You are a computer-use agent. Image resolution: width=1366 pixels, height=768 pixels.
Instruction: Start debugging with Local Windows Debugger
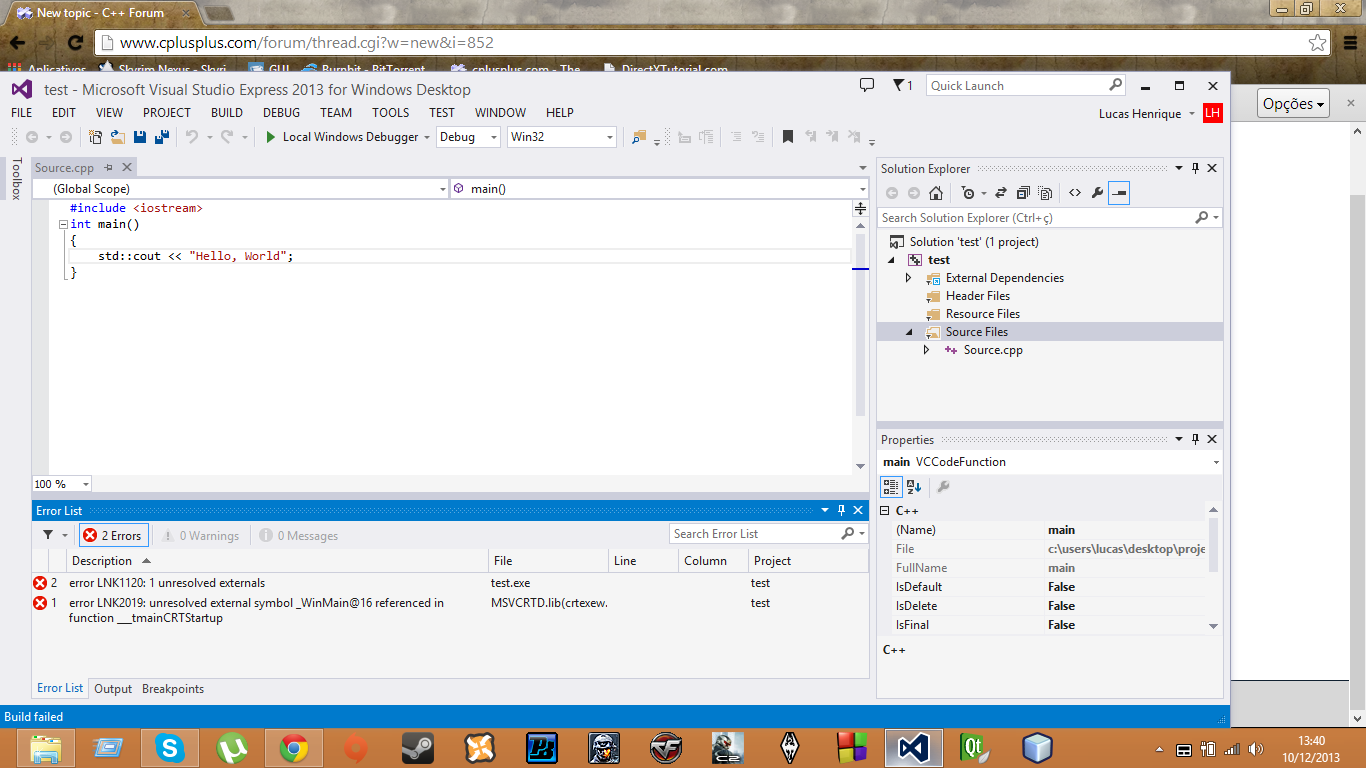click(x=345, y=138)
